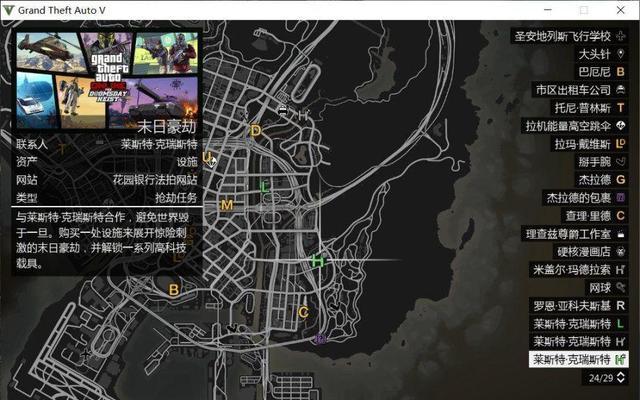Viewport: 640px width, 400px height.
Task: Choose the 杰拉德 G legend entry
Action: (601, 180)
